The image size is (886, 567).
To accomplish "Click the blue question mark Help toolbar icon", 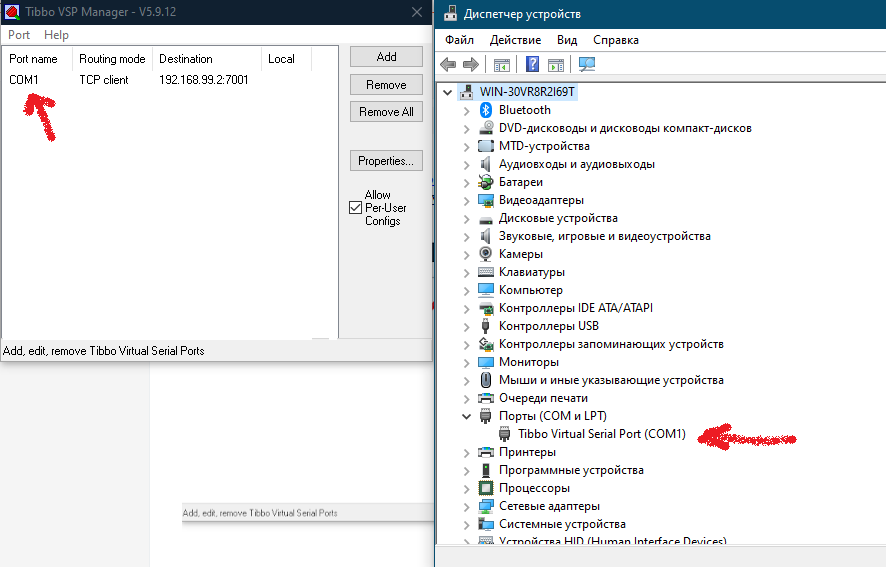I will (x=532, y=64).
